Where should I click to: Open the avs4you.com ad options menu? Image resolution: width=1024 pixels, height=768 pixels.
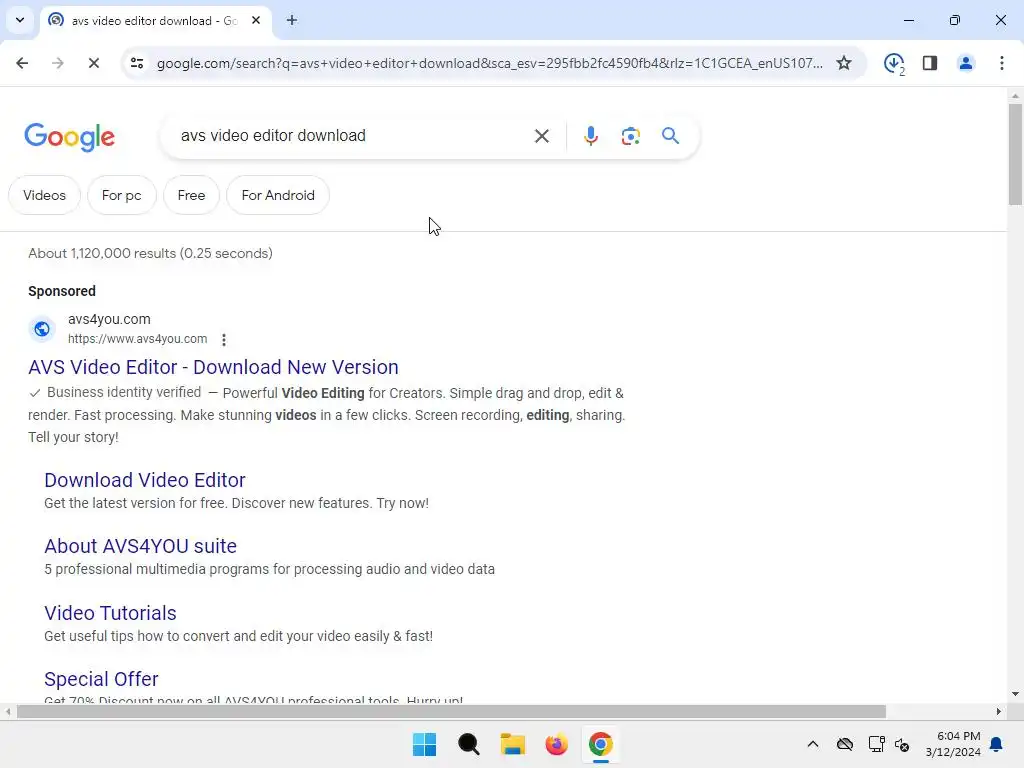[x=224, y=340]
